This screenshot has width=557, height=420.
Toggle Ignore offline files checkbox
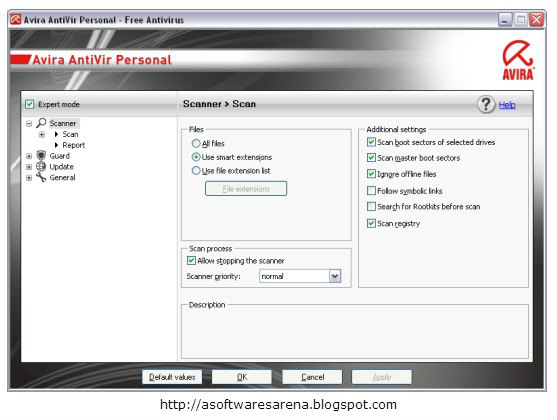371,174
